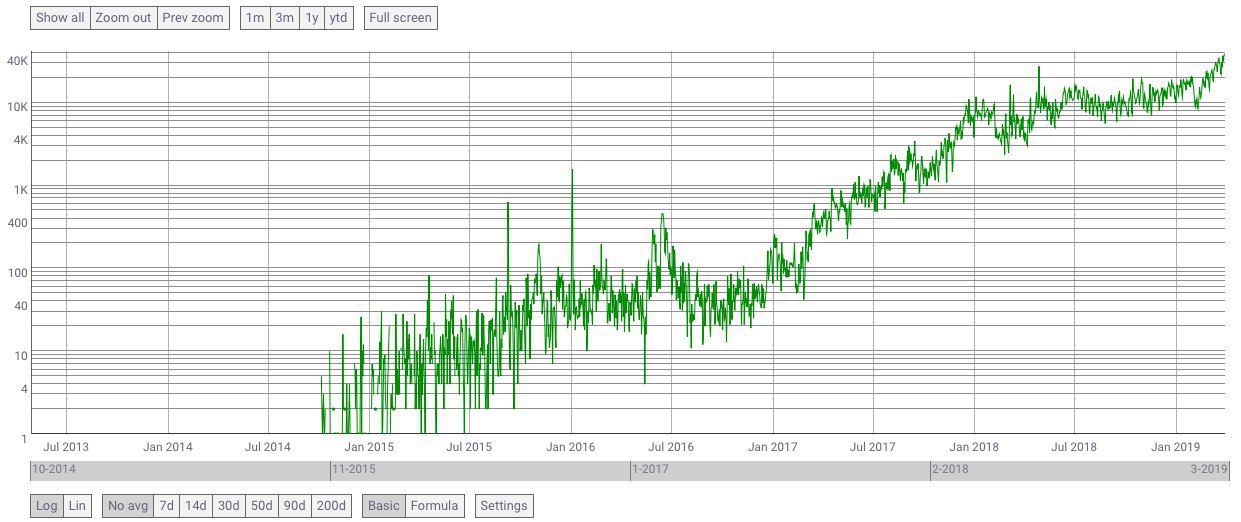Click the 40 y-axis label
Image resolution: width=1241 pixels, height=522 pixels.
coord(22,306)
